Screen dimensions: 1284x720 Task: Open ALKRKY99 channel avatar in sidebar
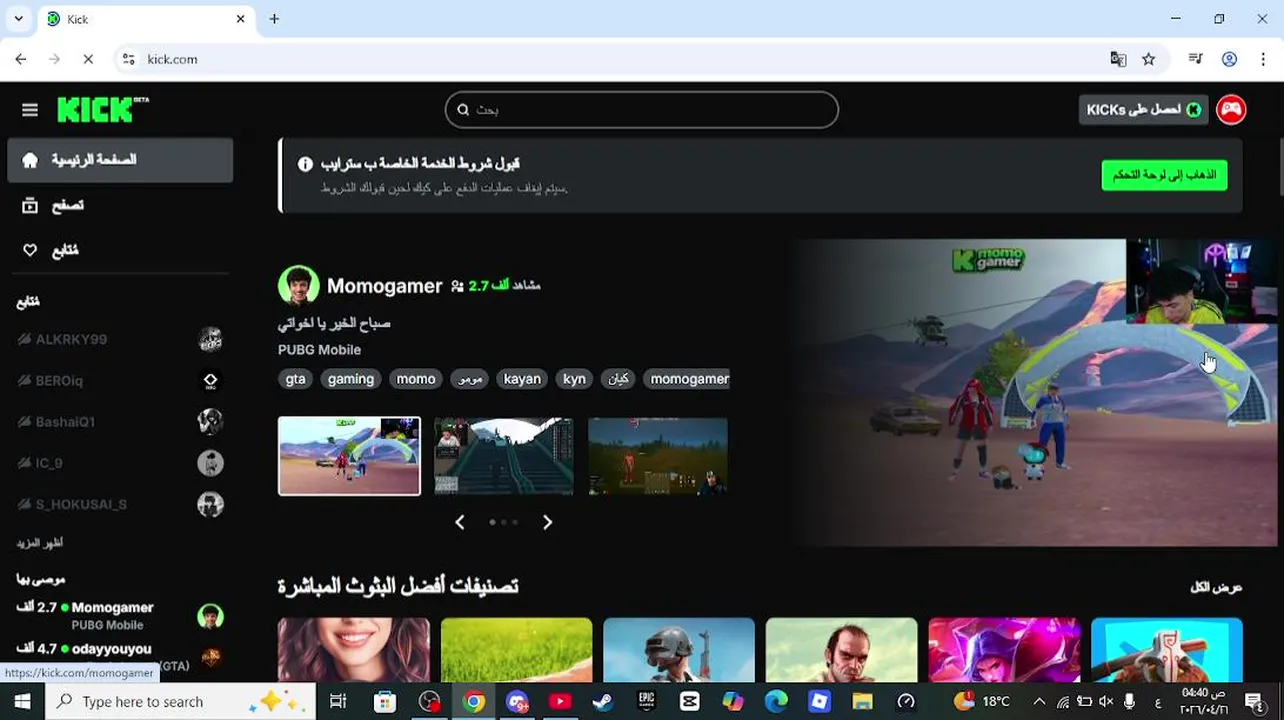click(x=210, y=340)
